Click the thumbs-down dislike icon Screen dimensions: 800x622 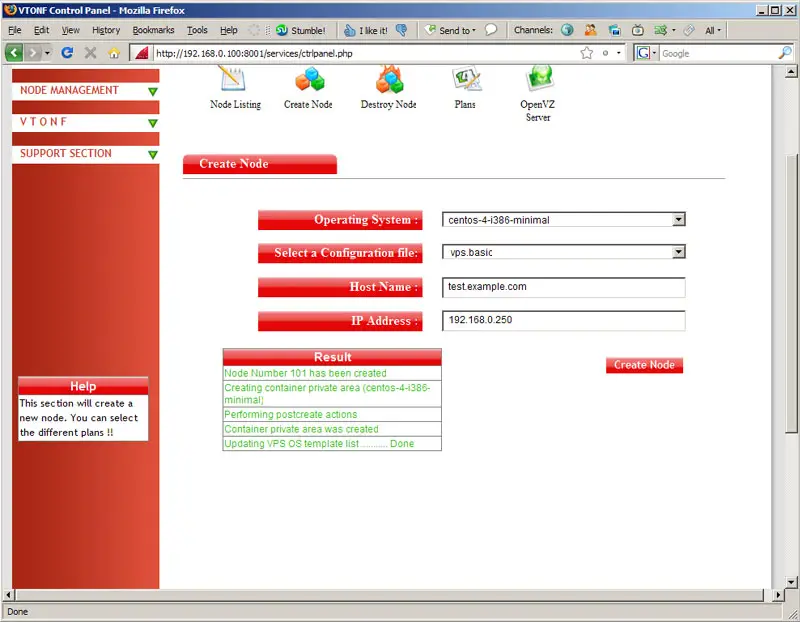[x=402, y=31]
